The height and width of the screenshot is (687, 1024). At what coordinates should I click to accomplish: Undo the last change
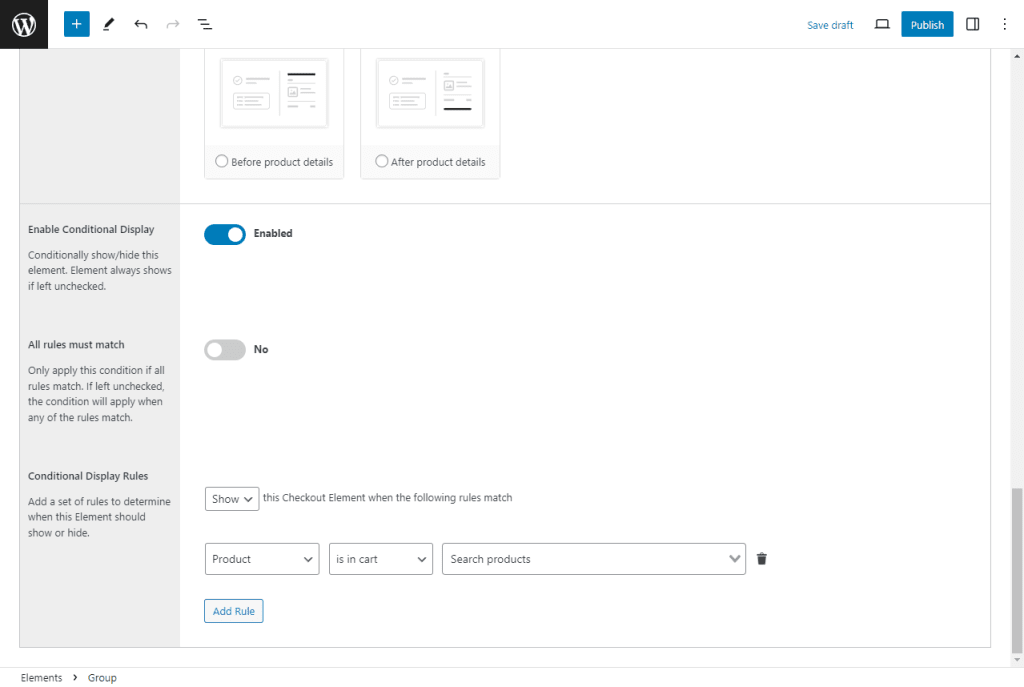pos(140,24)
